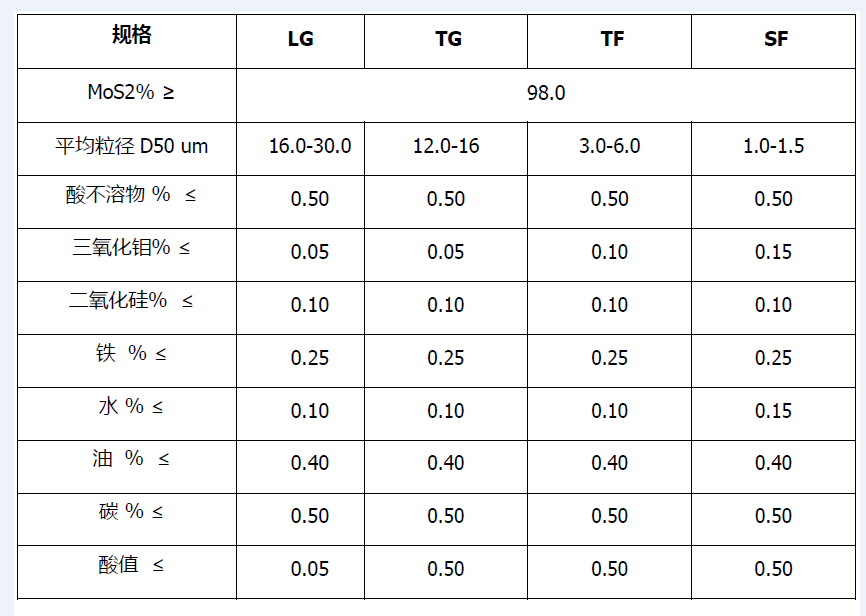Select the 碳 % row label
Screen dimensions: 866x616
click(131, 512)
